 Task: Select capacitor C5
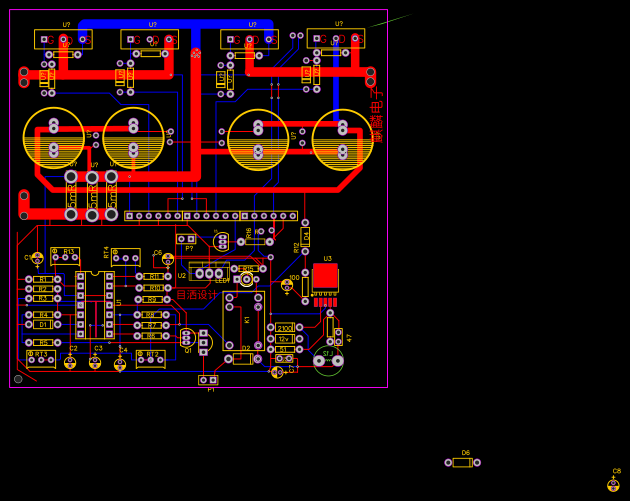[168, 259]
